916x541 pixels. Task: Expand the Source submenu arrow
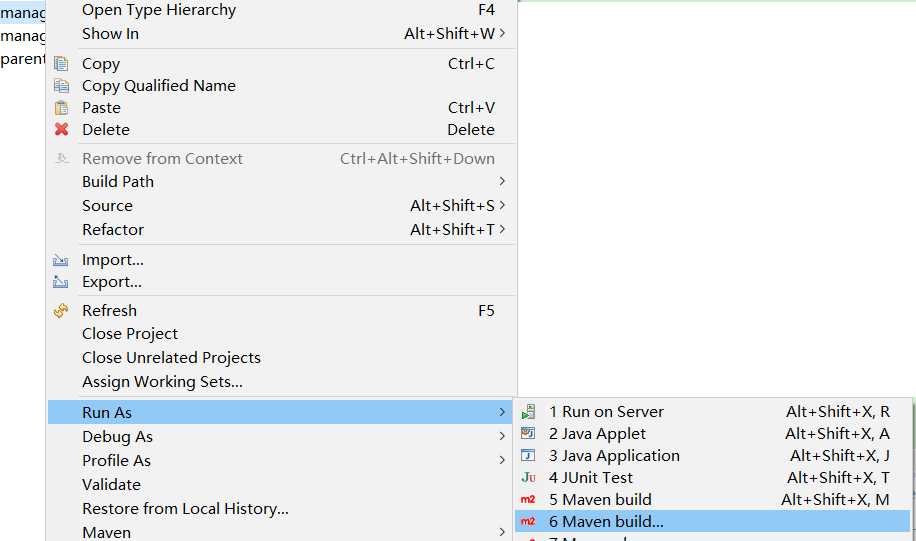[x=502, y=206]
